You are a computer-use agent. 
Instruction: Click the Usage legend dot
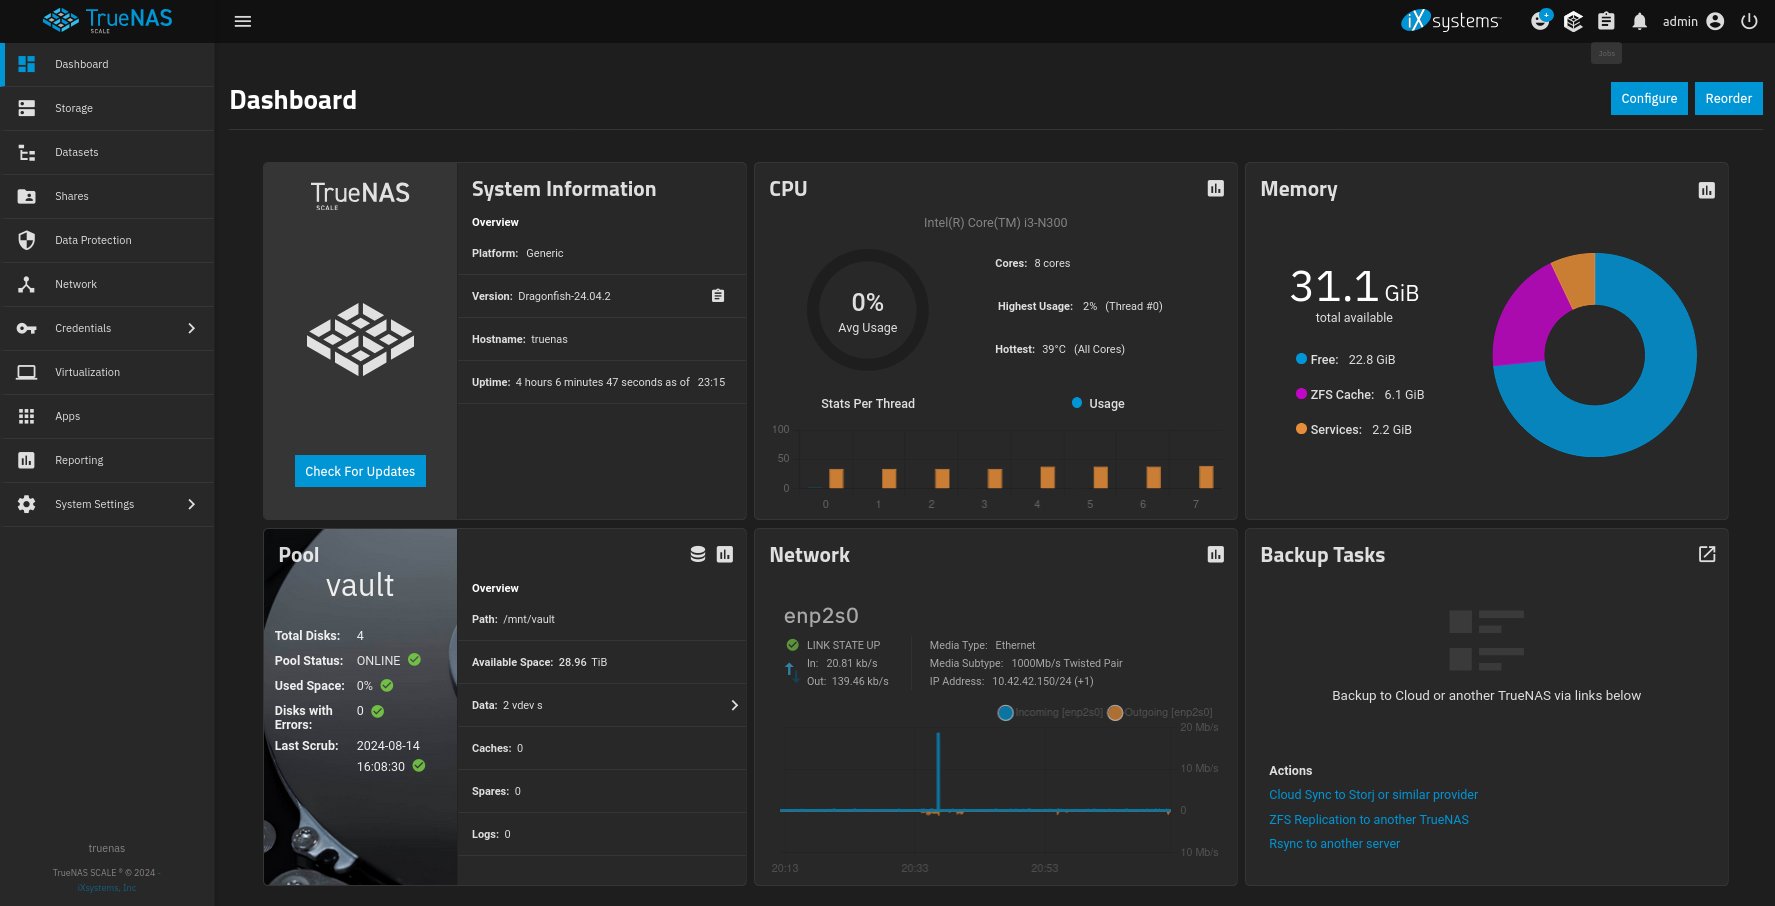pyautogui.click(x=1077, y=403)
